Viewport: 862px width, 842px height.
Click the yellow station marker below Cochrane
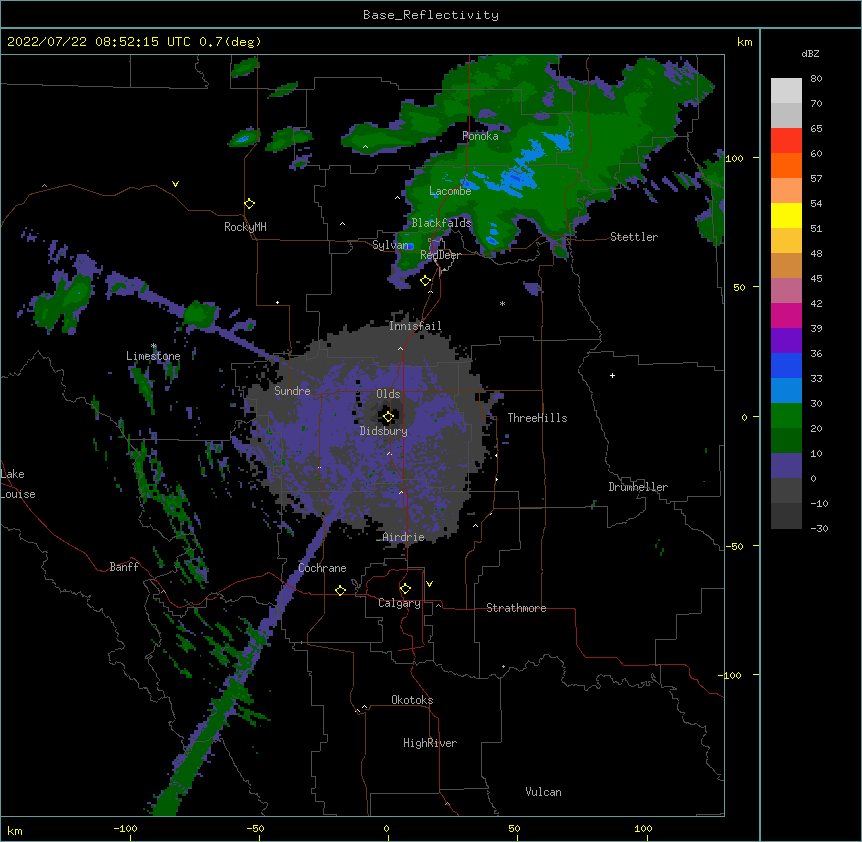click(340, 590)
